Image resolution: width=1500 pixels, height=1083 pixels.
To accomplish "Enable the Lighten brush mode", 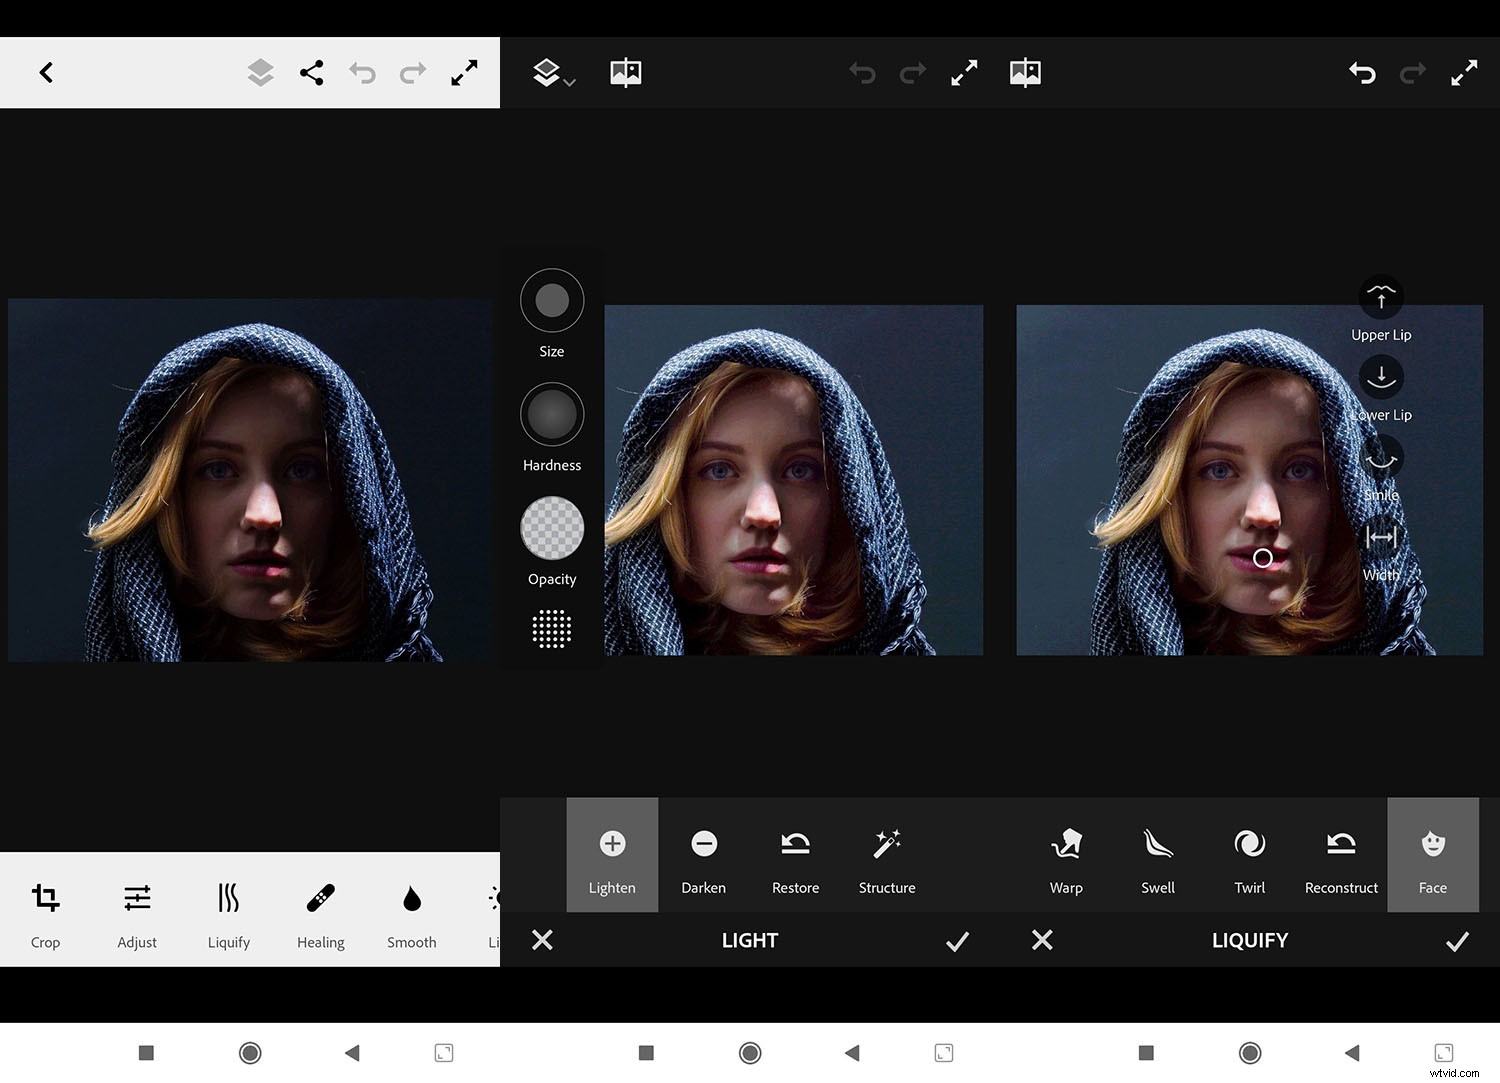I will 612,855.
